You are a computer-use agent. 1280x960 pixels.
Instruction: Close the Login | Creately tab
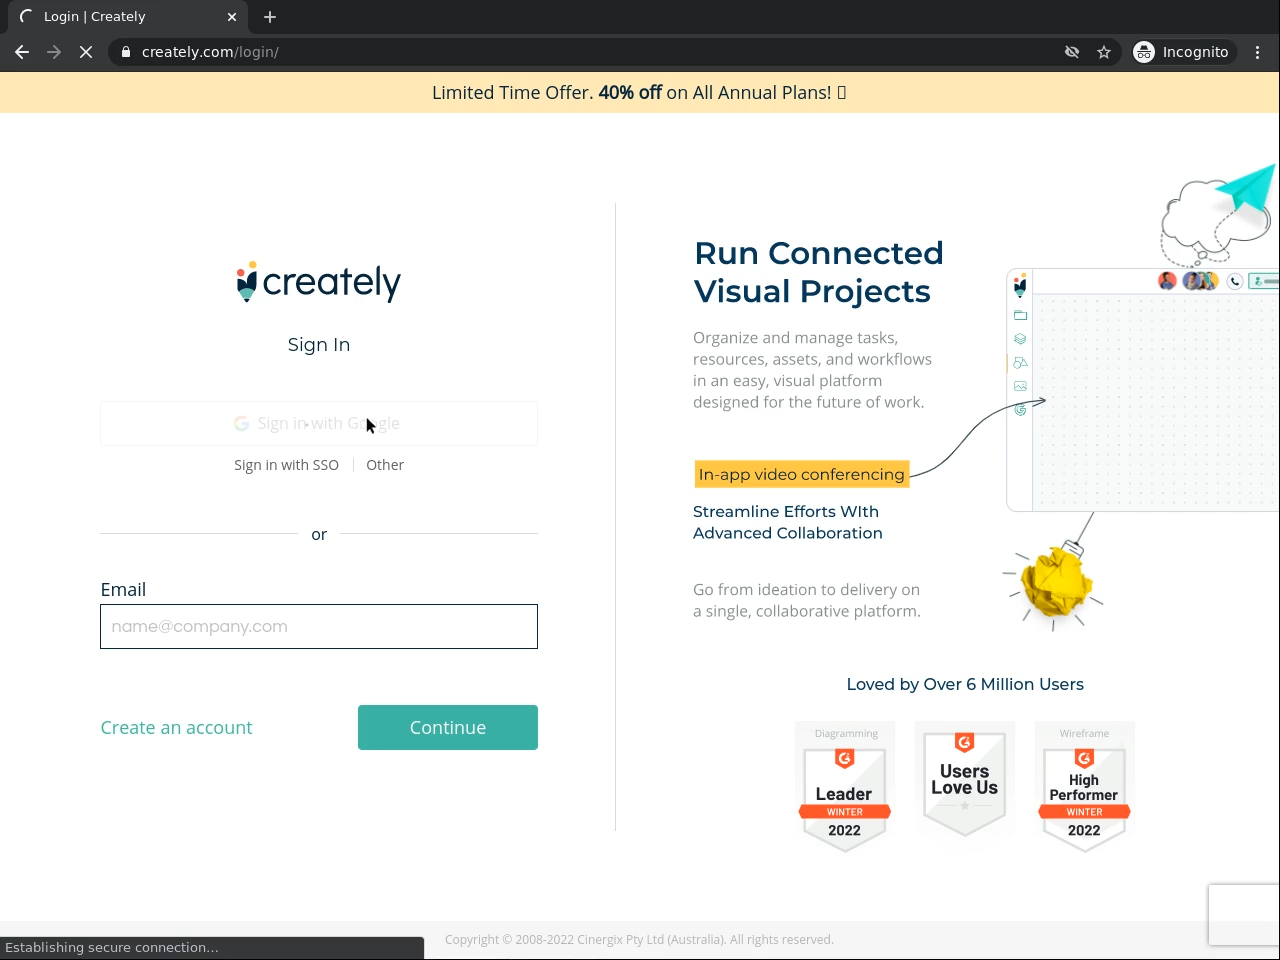[x=232, y=17]
